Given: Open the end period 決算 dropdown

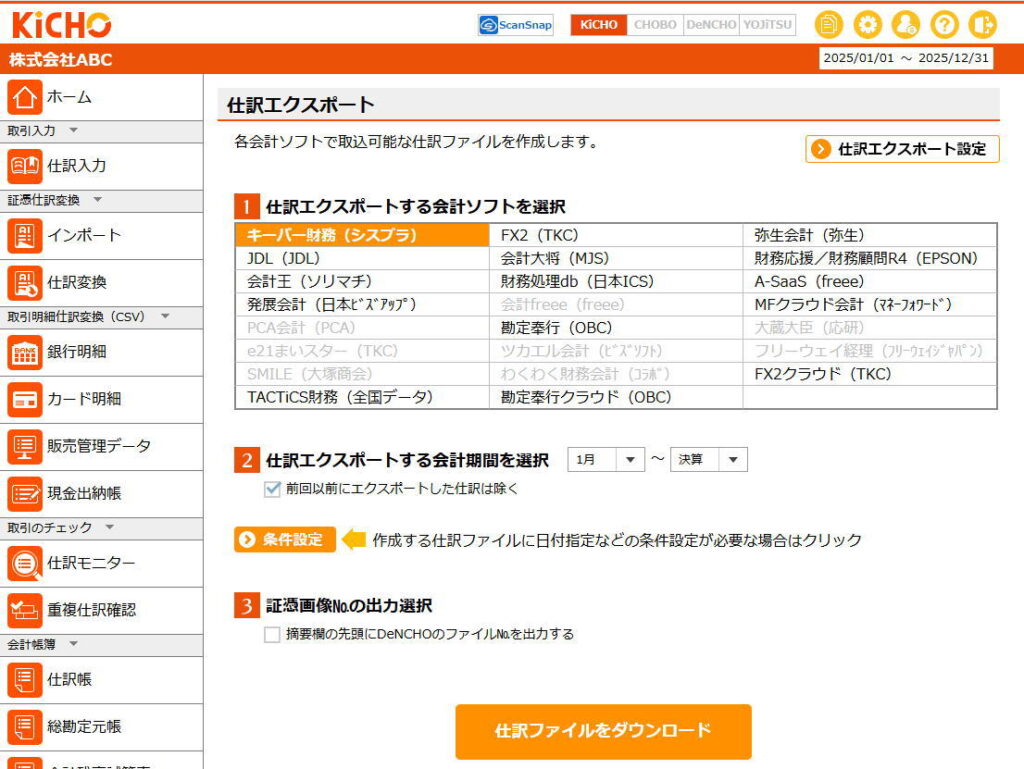Looking at the screenshot, I should (708, 459).
